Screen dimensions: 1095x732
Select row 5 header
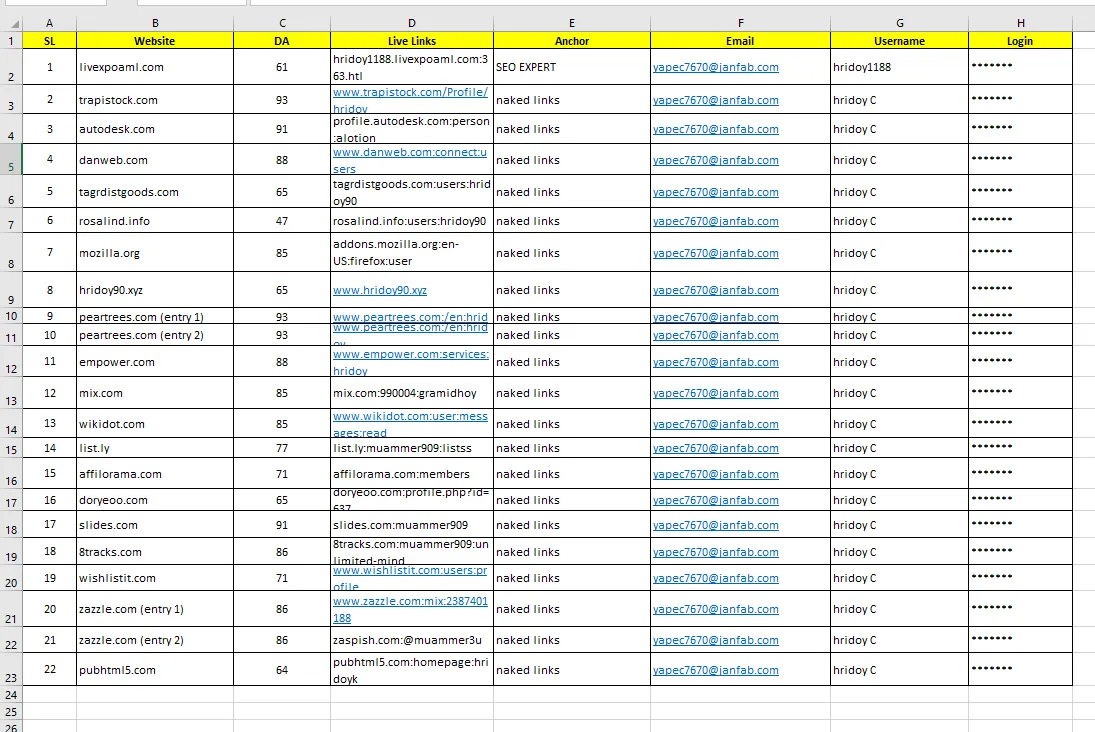click(11, 160)
